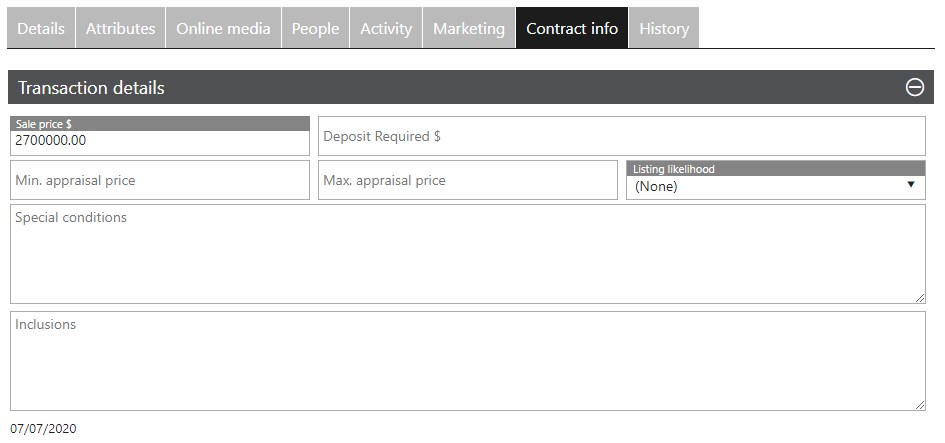
Task: Click the Min. appraisal price field
Action: [x=160, y=180]
